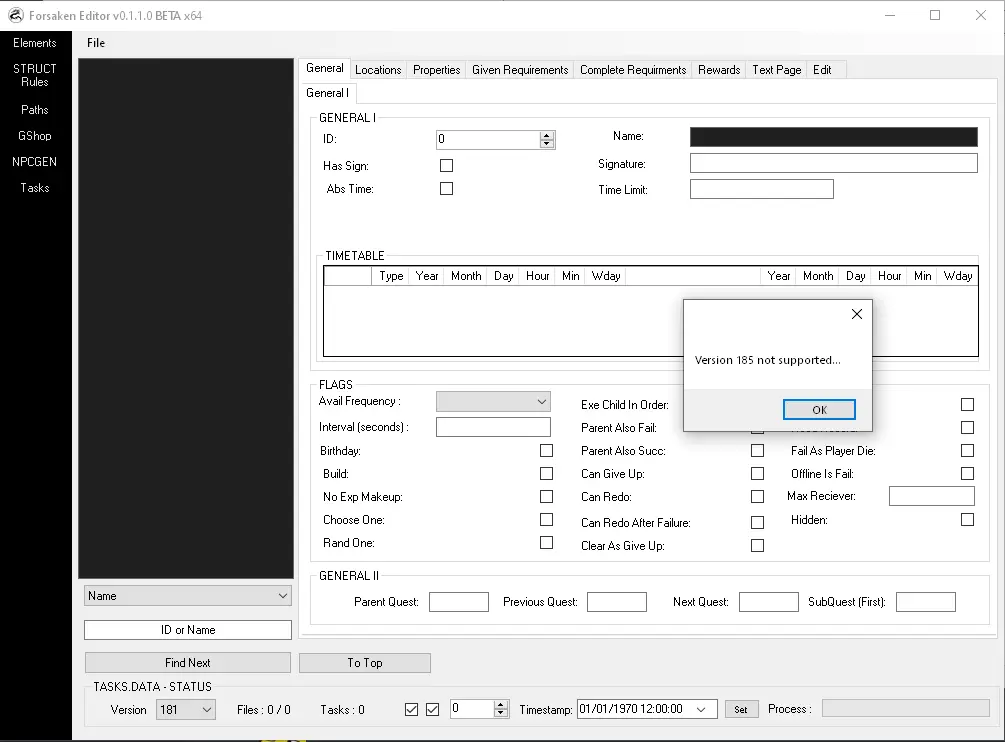Toggle the second status bar checkbox
Viewport: 1005px width, 742px height.
[433, 709]
